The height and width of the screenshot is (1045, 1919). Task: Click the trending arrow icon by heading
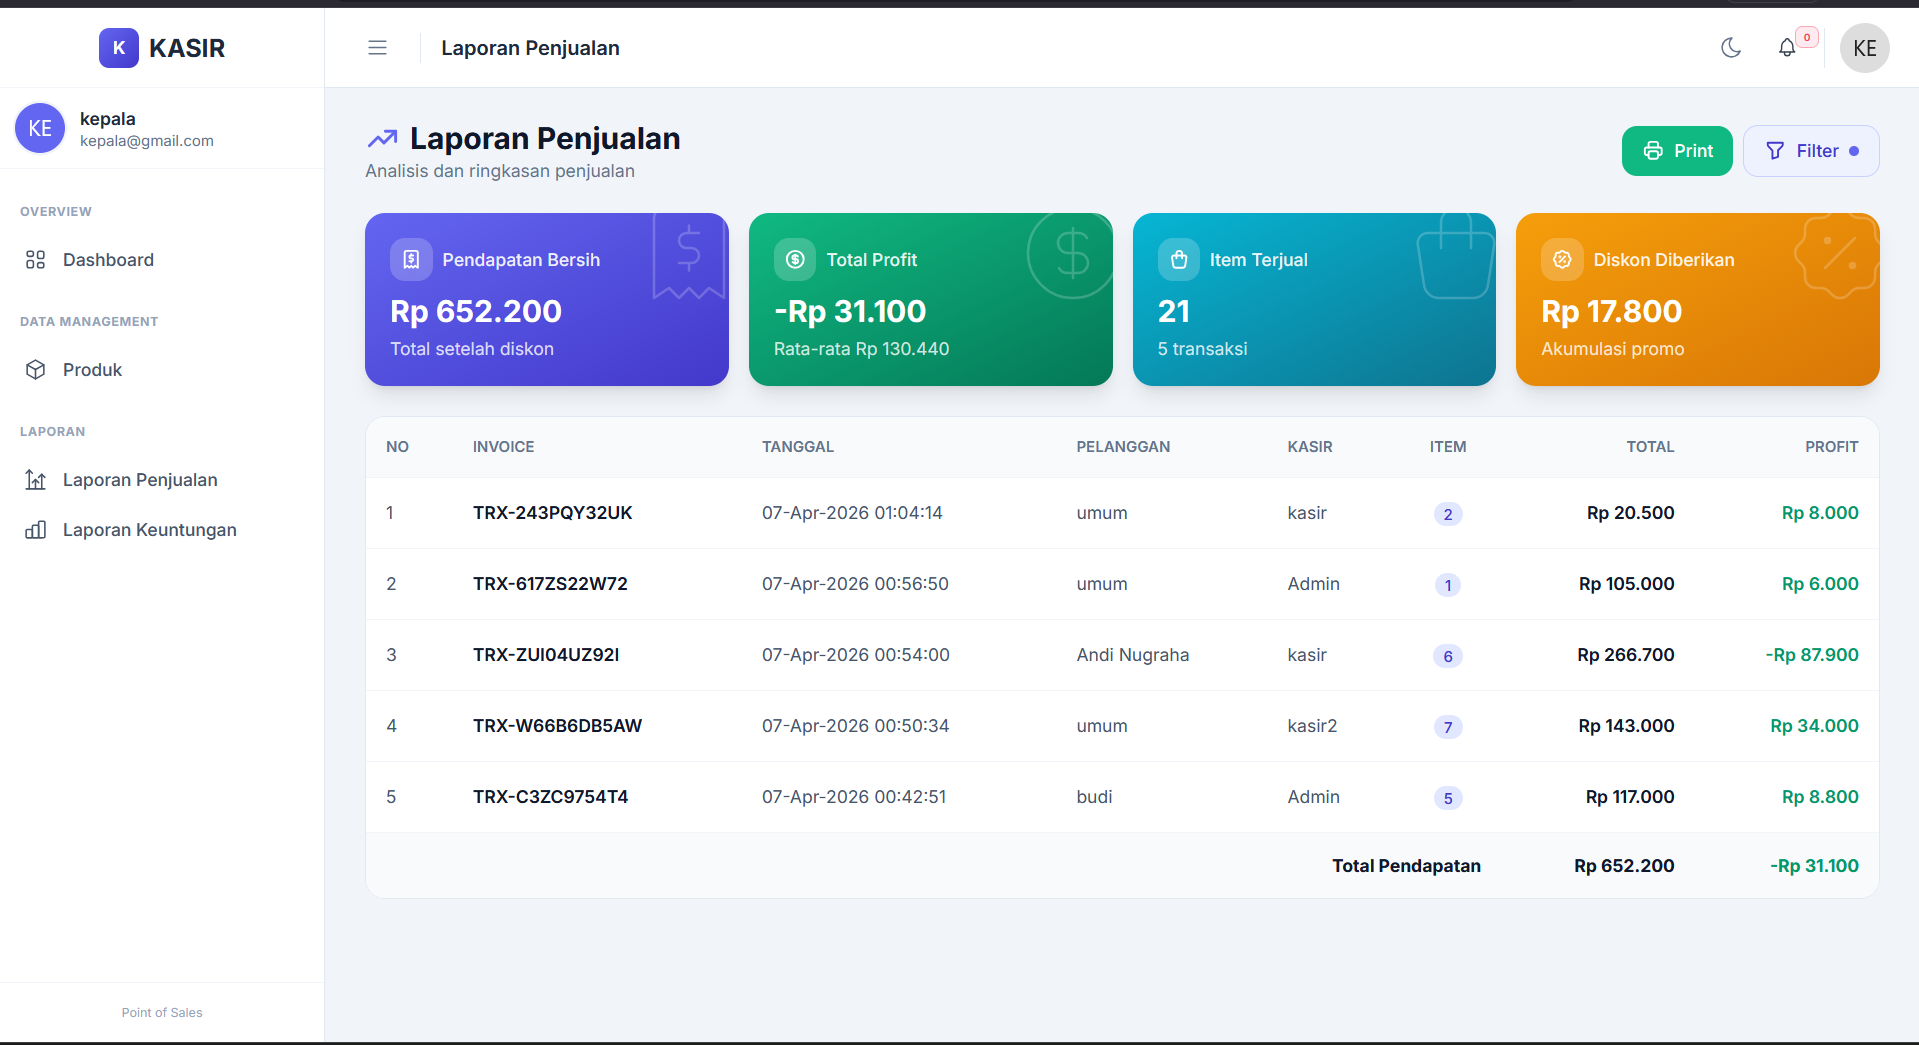[382, 139]
